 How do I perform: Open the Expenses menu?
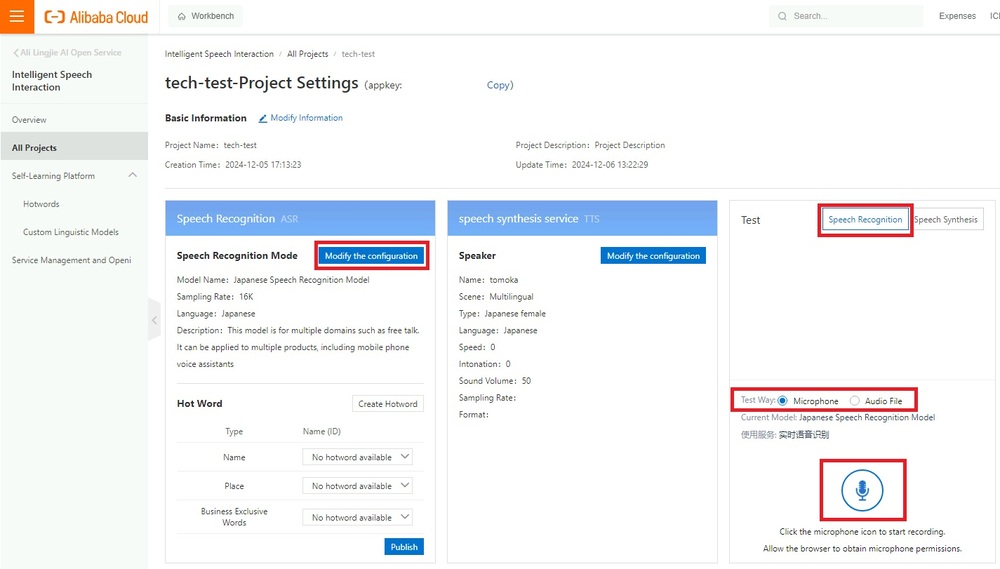957,16
